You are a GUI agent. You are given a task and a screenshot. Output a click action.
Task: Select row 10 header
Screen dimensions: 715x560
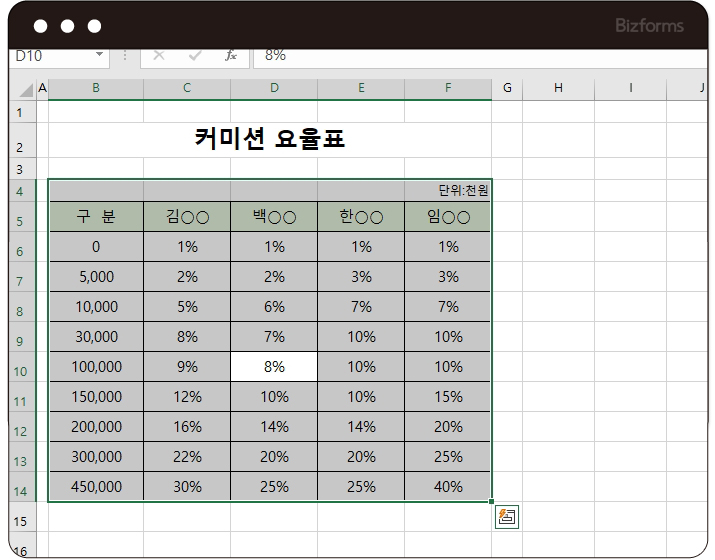[x=20, y=371]
